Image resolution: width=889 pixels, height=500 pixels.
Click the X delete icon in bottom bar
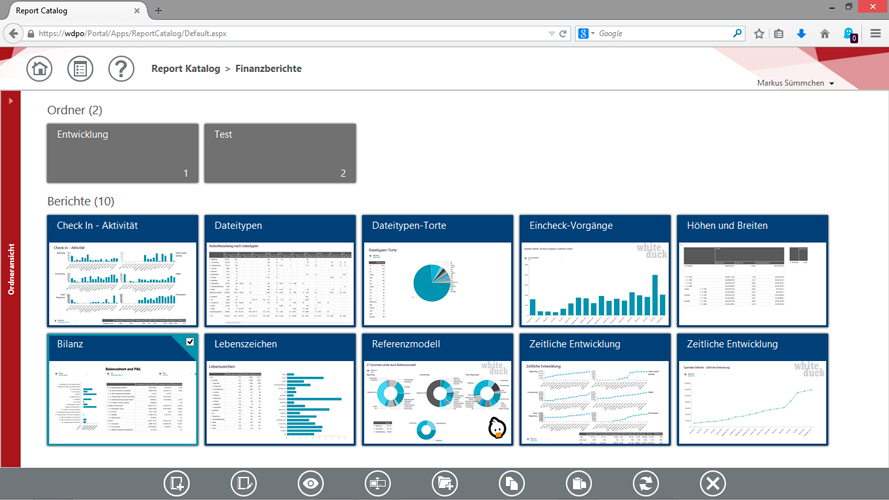[712, 483]
